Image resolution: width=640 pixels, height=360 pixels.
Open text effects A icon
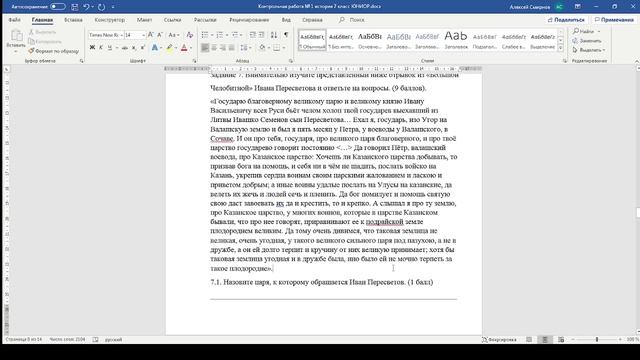coord(155,48)
